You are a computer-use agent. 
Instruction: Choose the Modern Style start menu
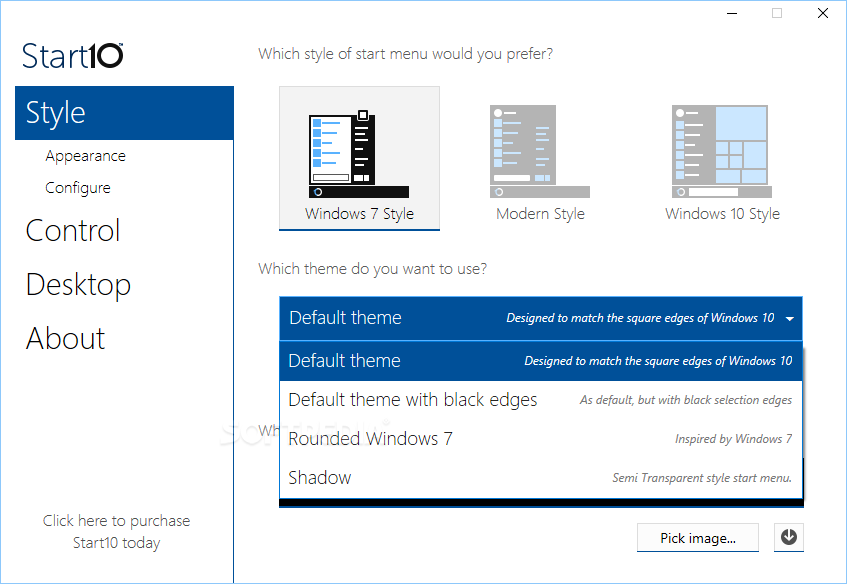540,162
